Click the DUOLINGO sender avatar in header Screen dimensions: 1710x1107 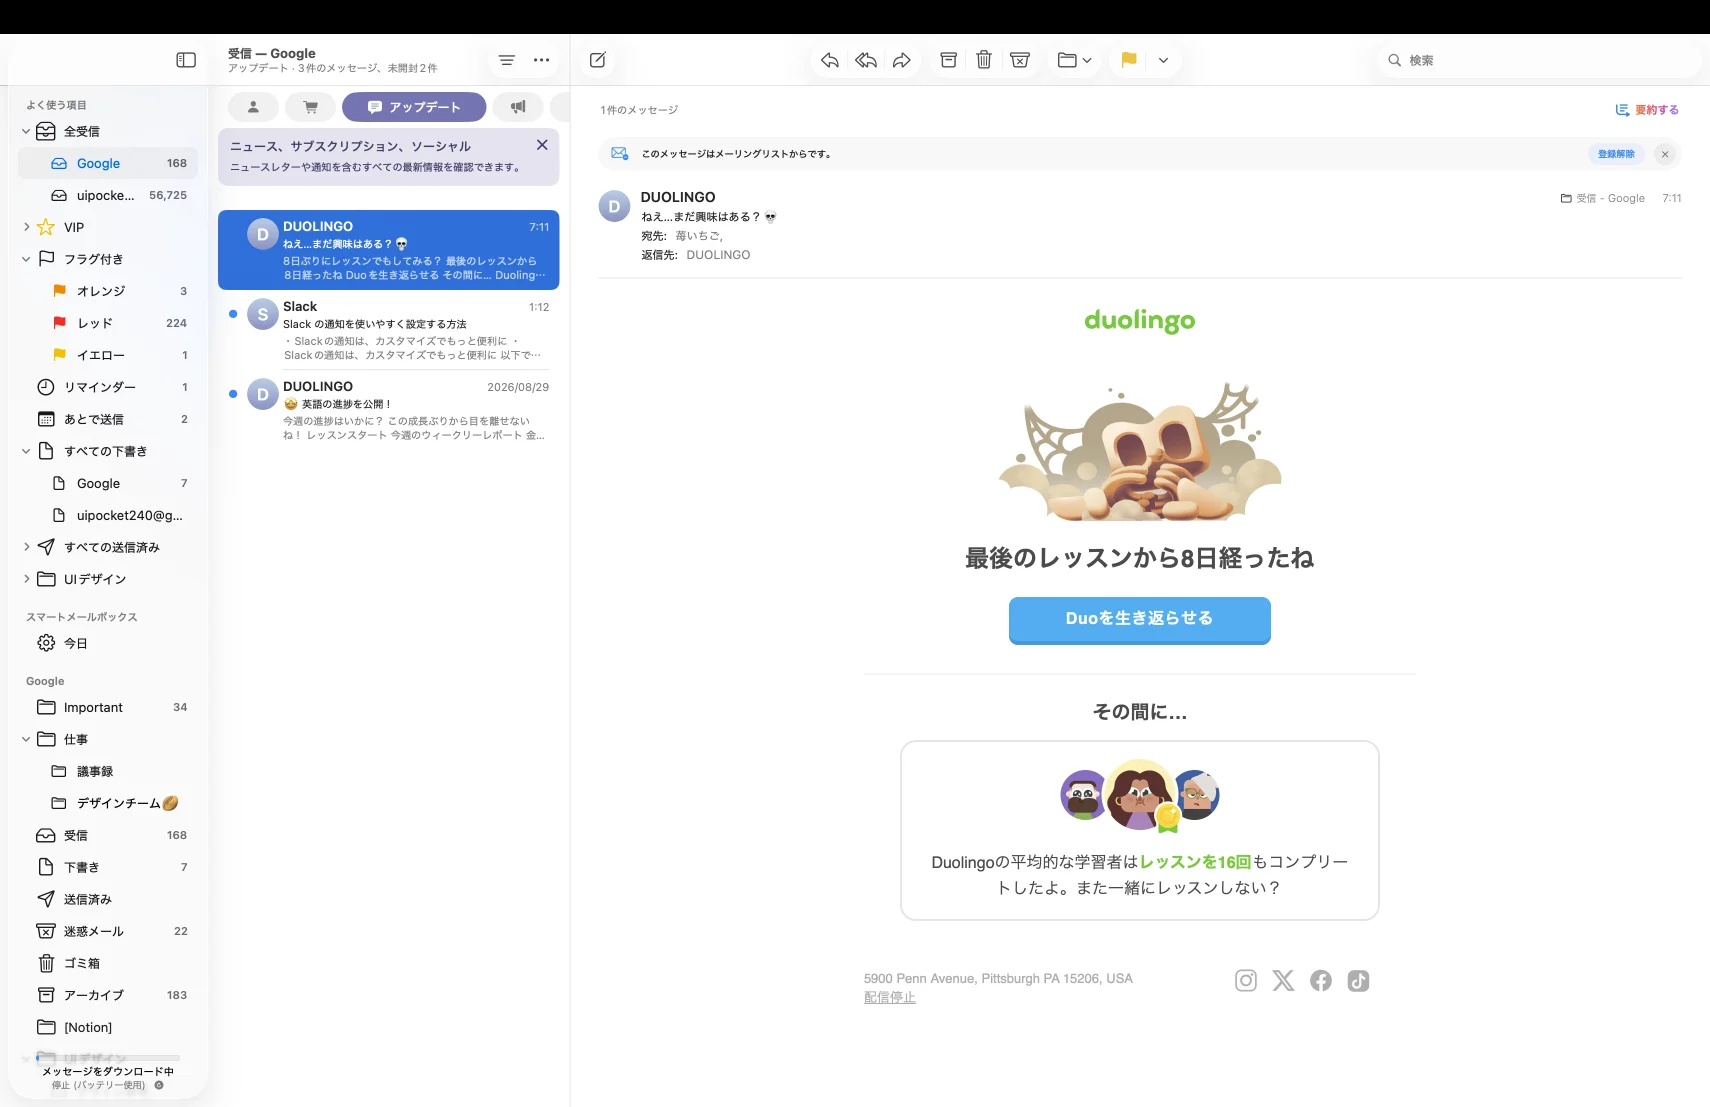coord(614,206)
